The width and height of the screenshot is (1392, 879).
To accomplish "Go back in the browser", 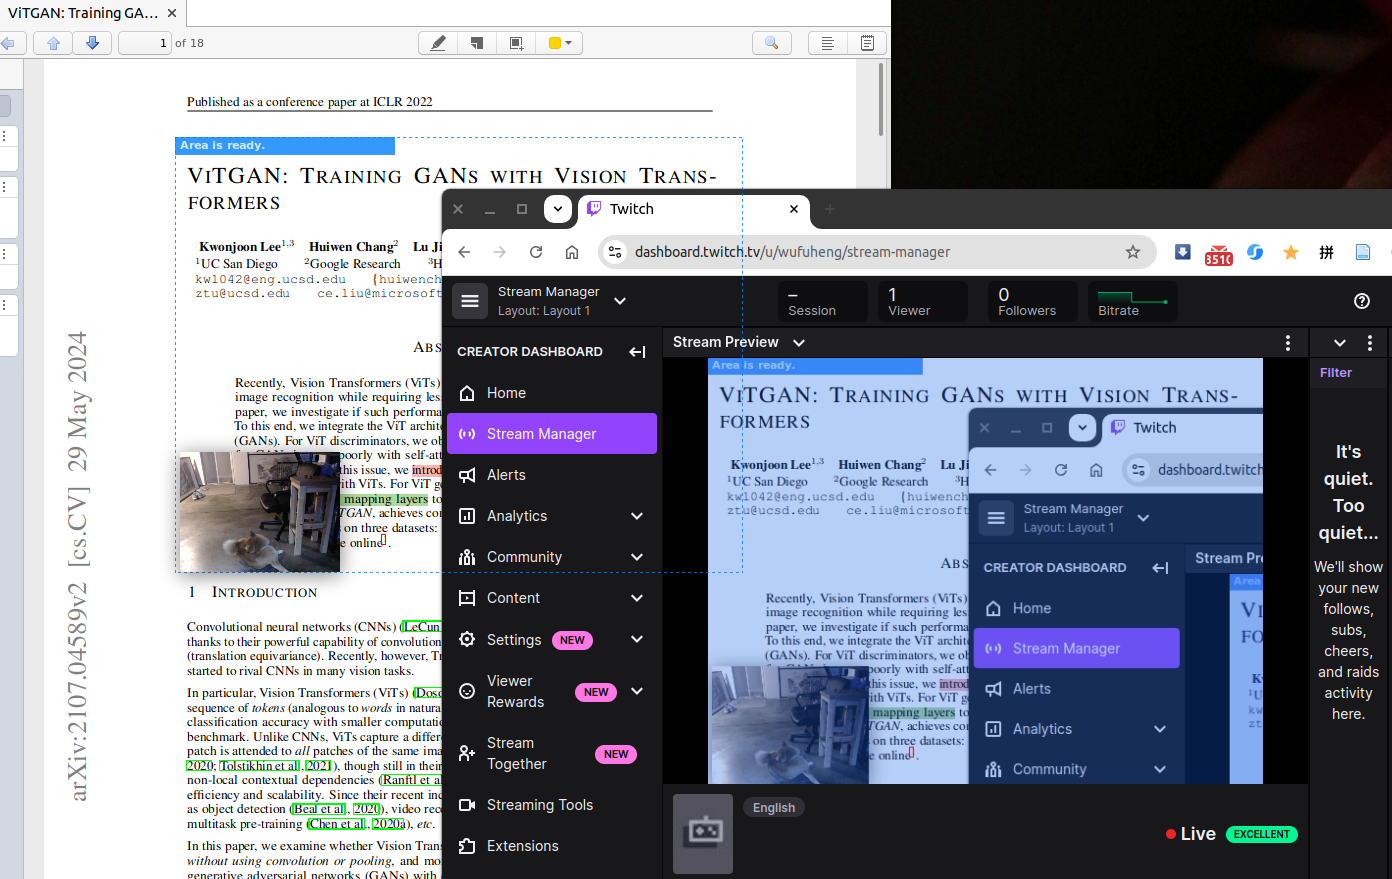I will [x=464, y=252].
